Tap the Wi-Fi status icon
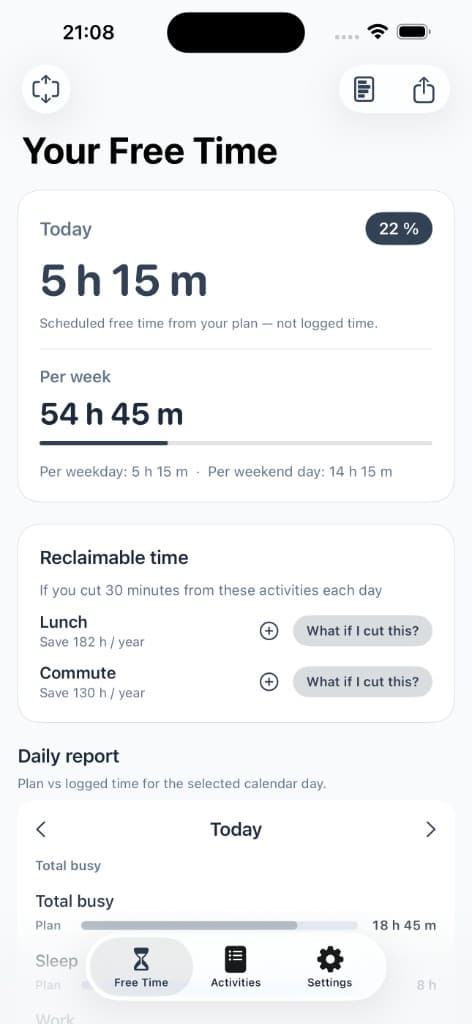Screen dimensions: 472x1024 [377, 31]
